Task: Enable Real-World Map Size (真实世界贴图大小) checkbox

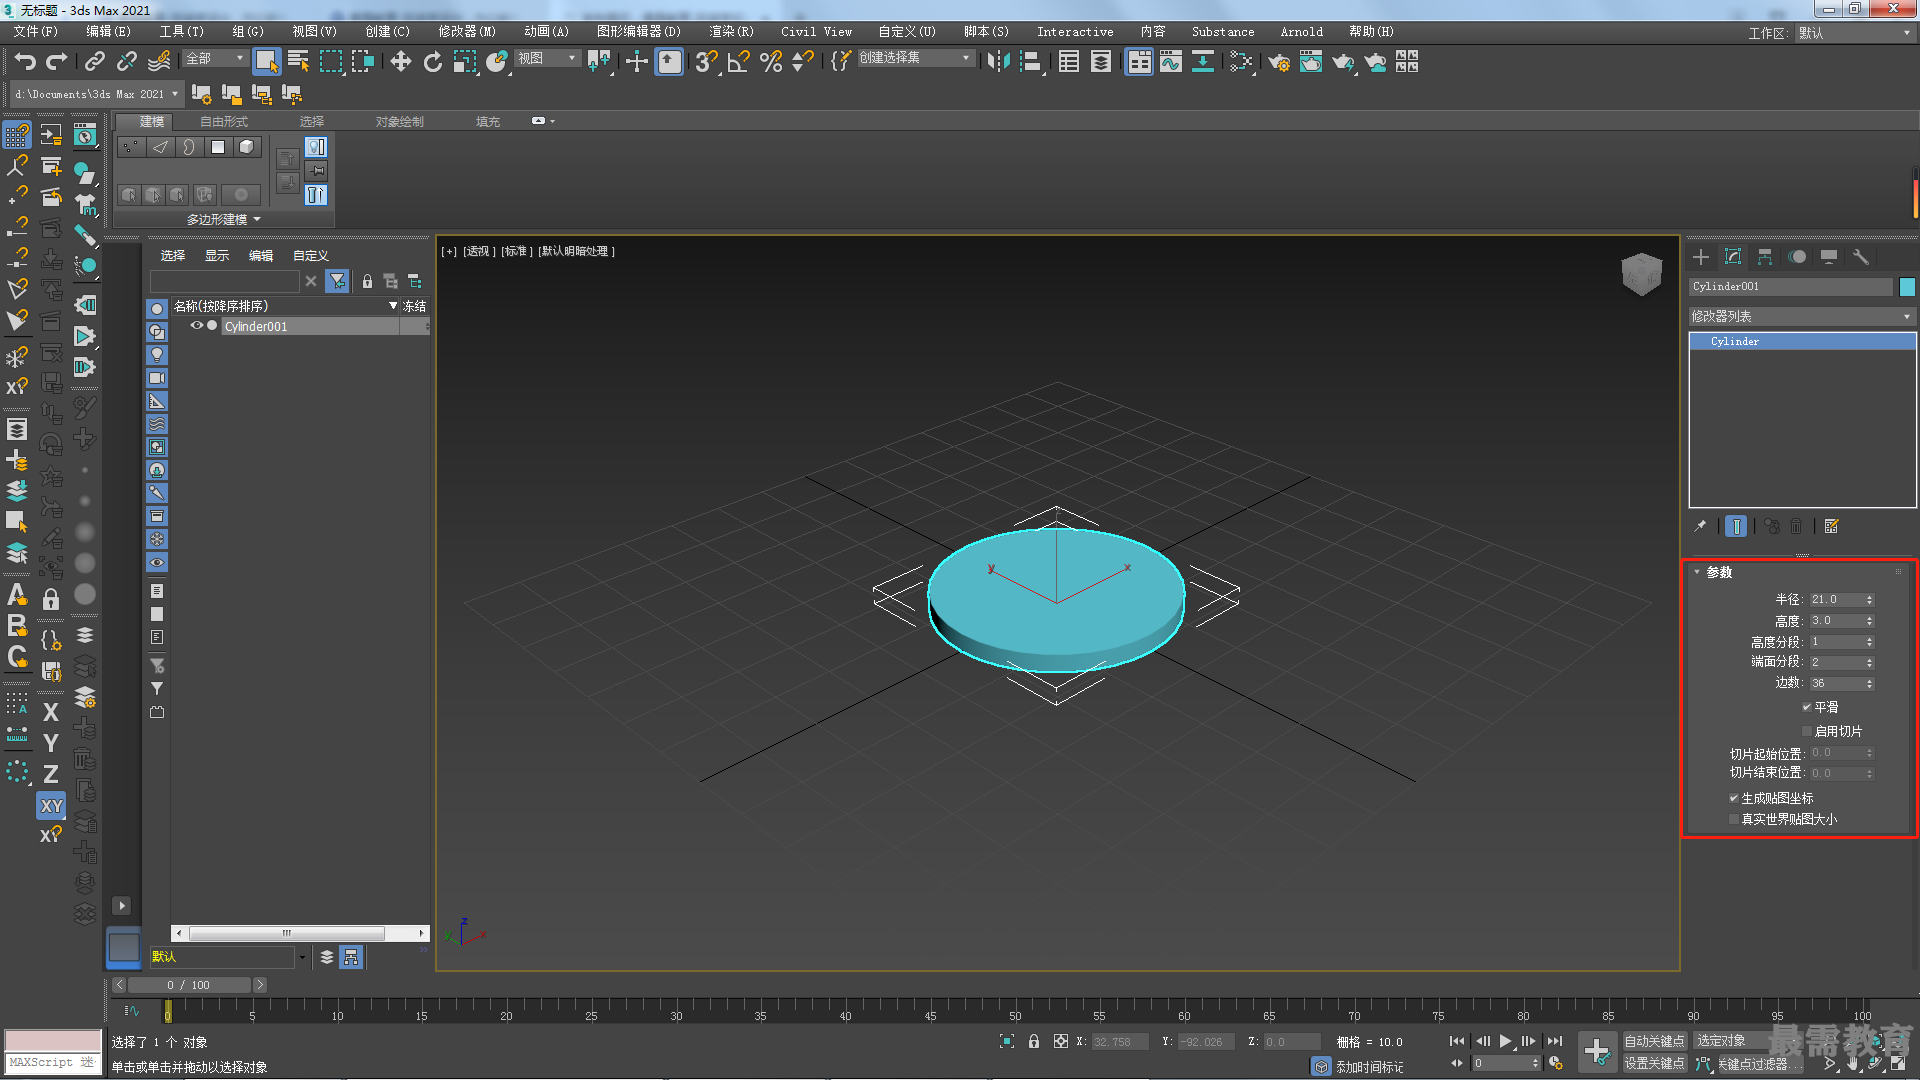Action: pyautogui.click(x=1734, y=819)
